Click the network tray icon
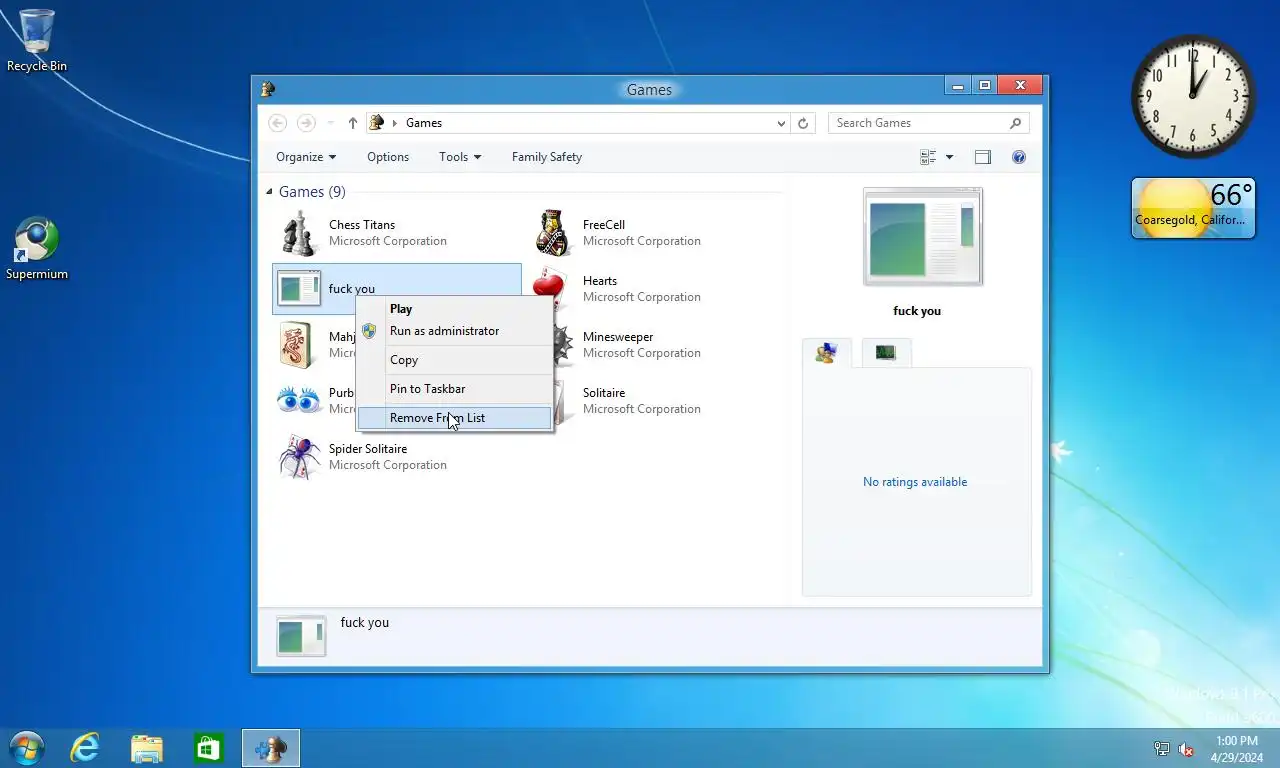This screenshot has height=768, width=1280. [1162, 749]
